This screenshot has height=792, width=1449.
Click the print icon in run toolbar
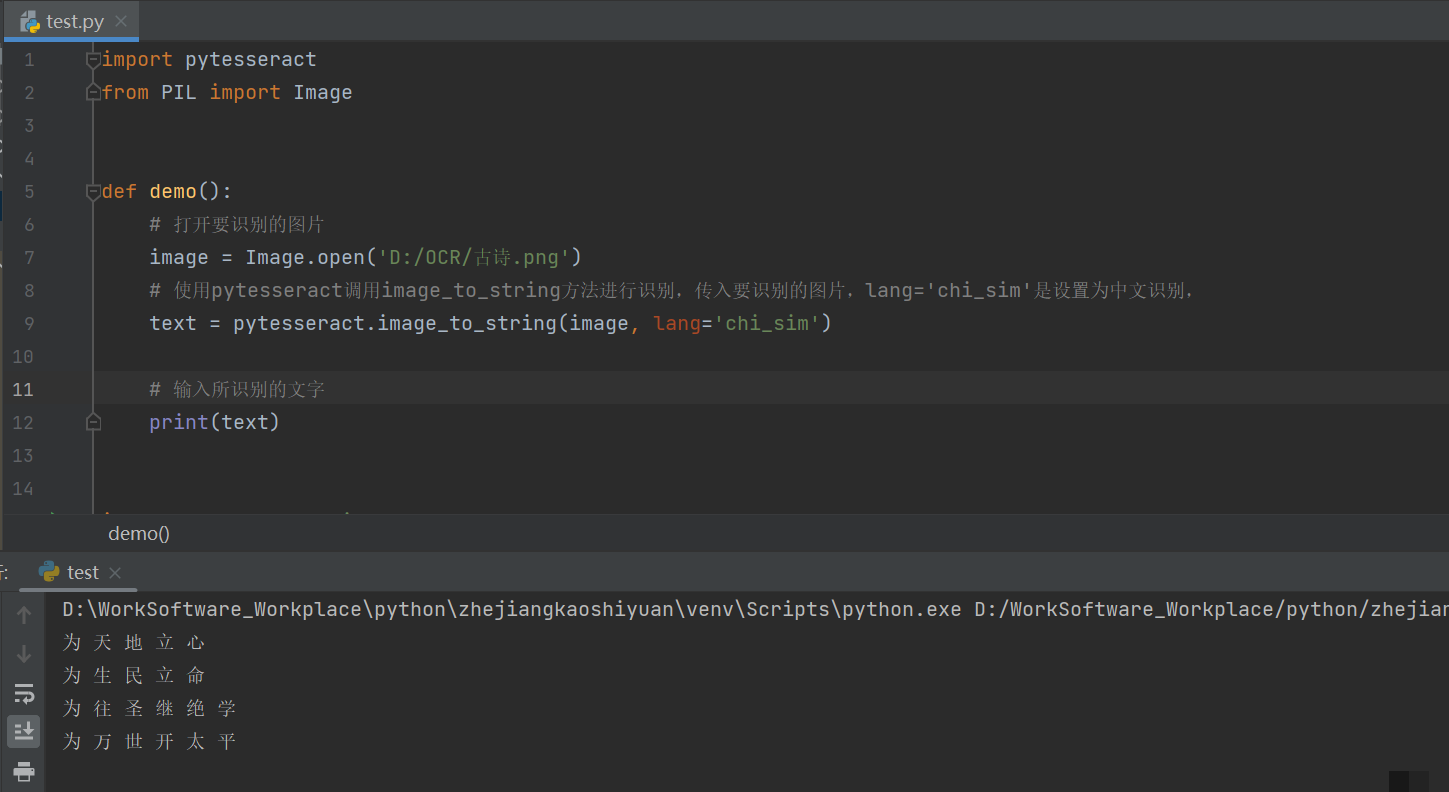[24, 771]
